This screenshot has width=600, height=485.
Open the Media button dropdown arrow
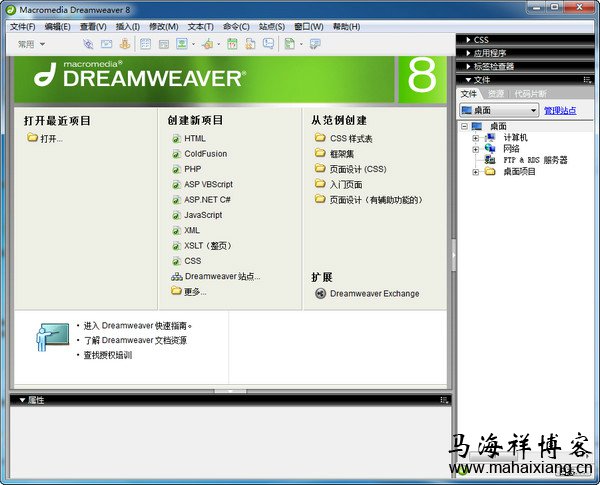click(219, 44)
